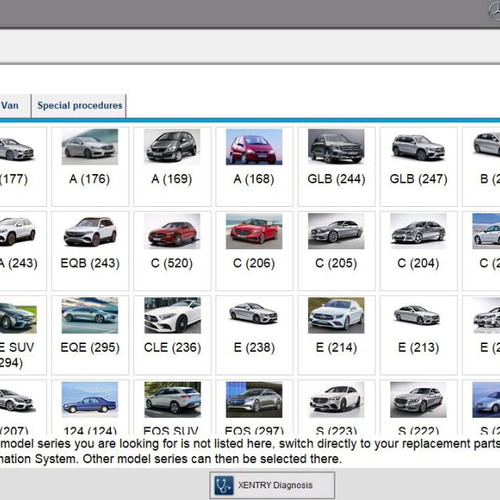Open the Special procedures tab
The width and height of the screenshot is (500, 500).
[79, 106]
